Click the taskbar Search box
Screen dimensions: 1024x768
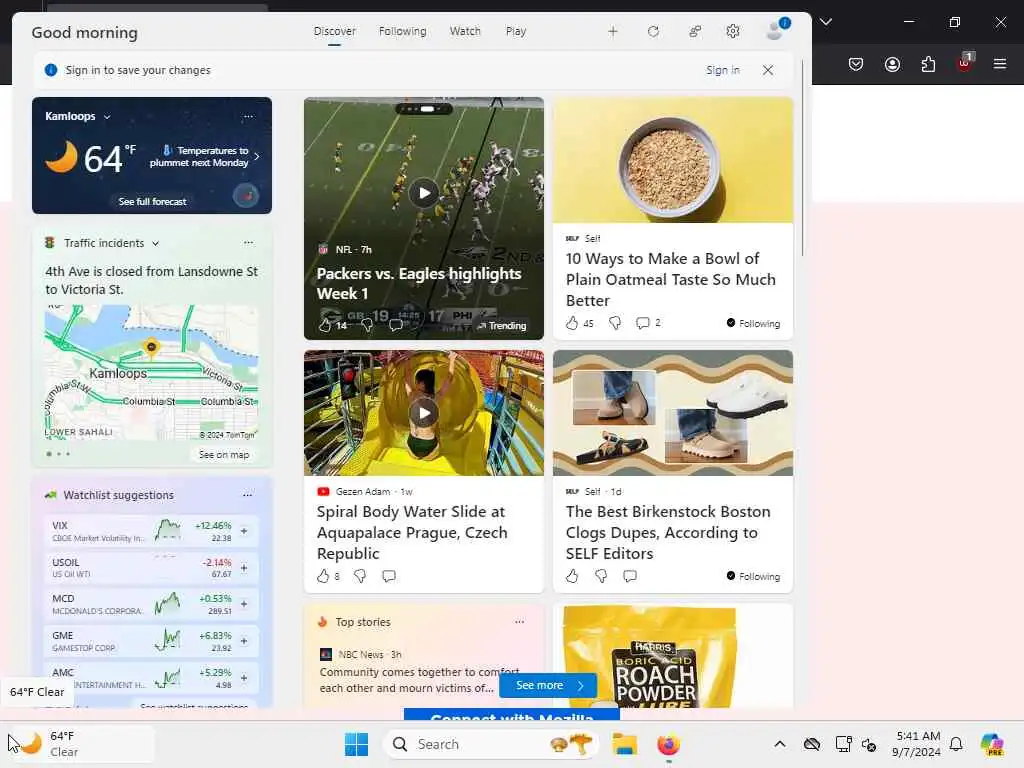(x=491, y=744)
